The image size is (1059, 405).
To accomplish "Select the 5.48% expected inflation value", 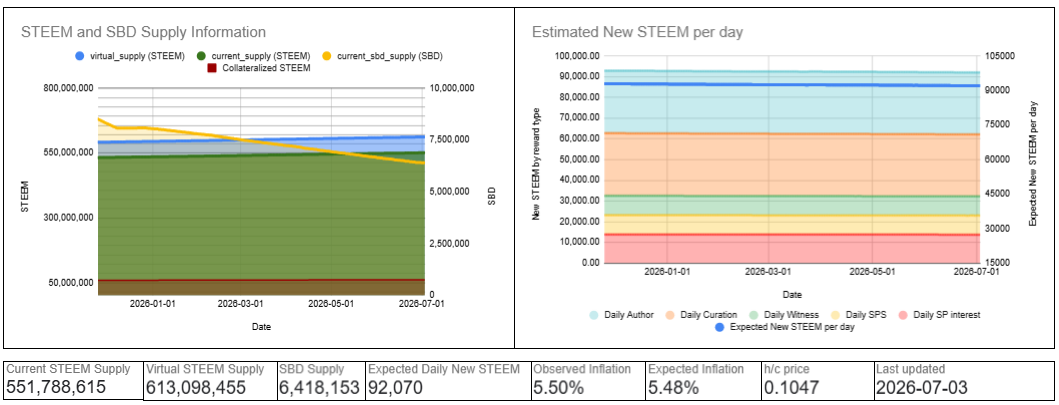I will coord(674,387).
